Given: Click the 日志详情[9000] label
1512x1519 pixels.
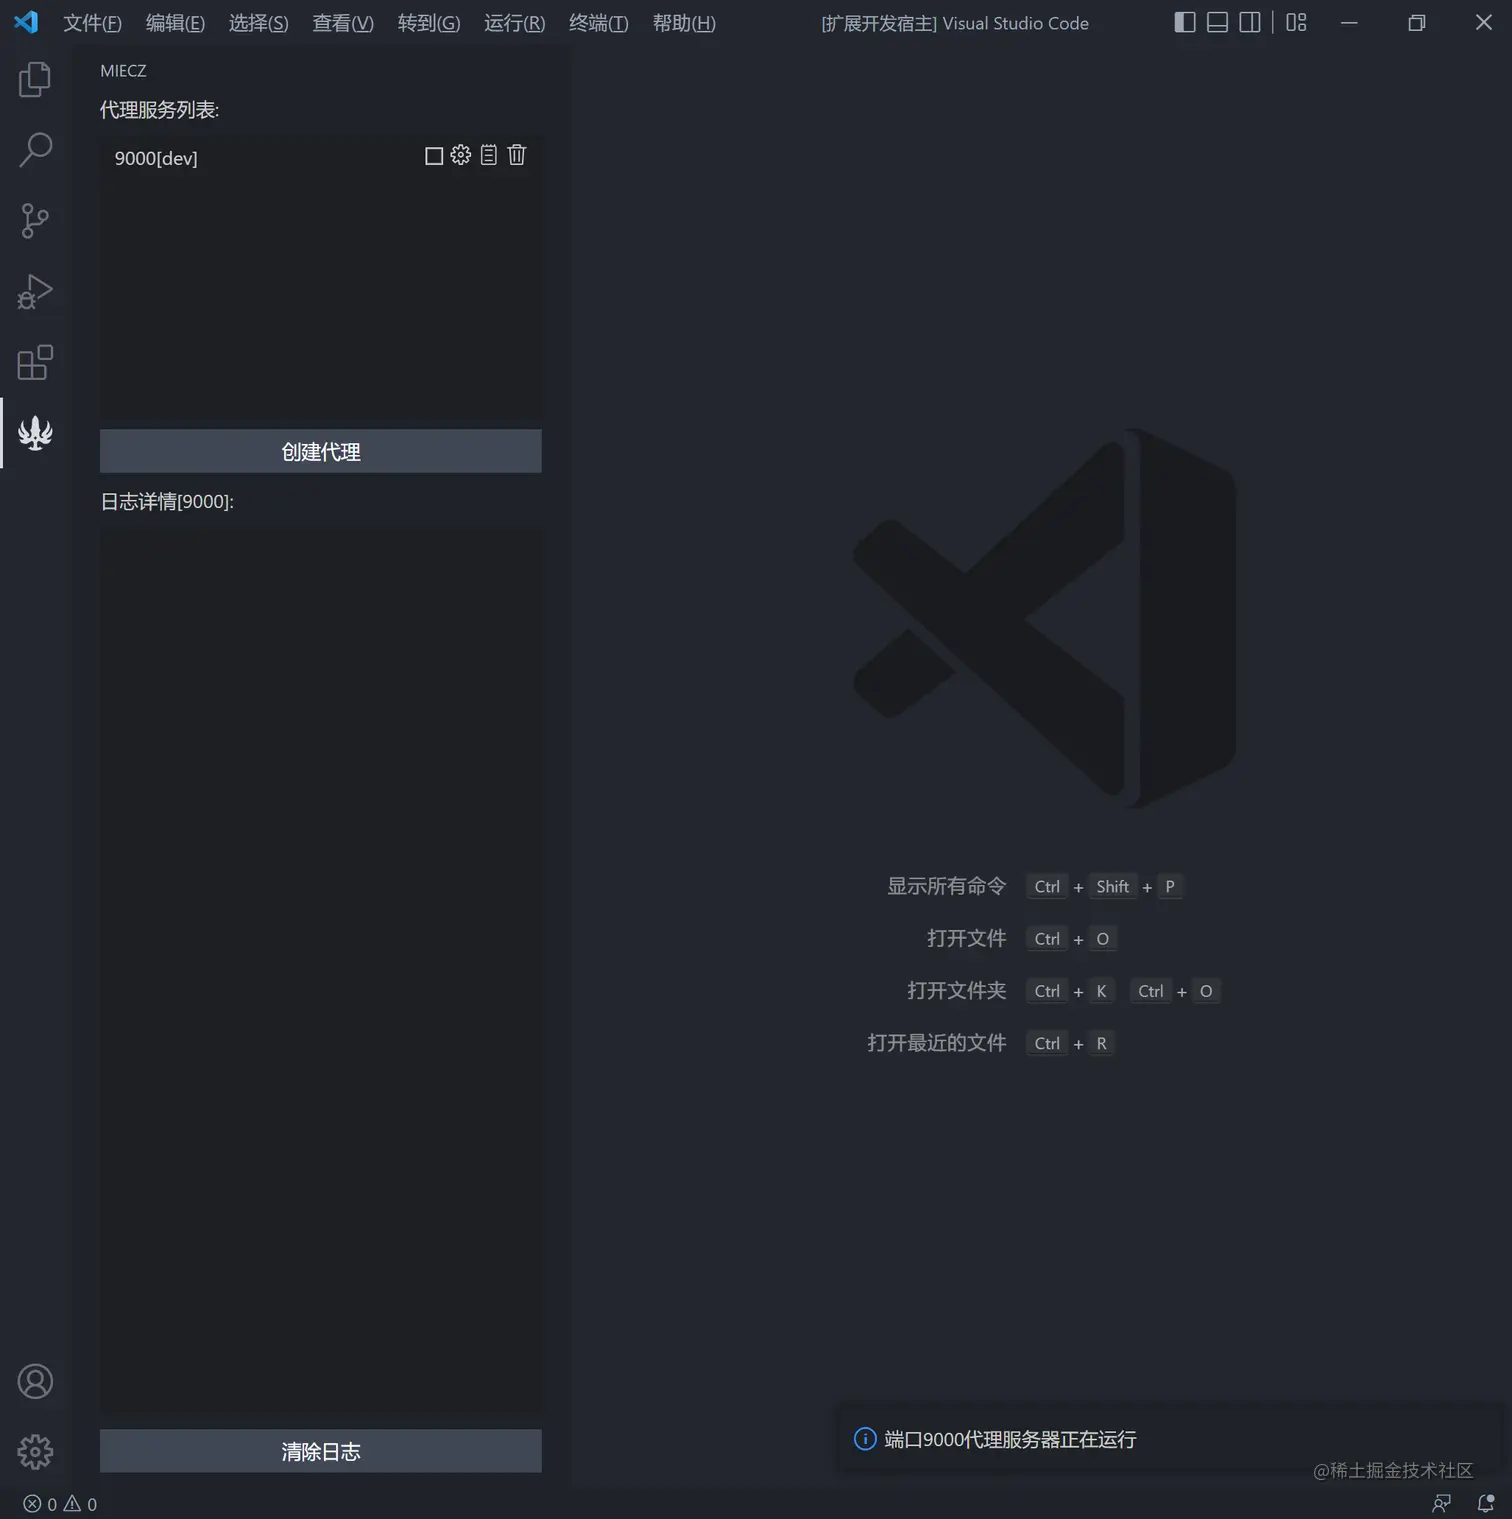Looking at the screenshot, I should click(x=167, y=501).
